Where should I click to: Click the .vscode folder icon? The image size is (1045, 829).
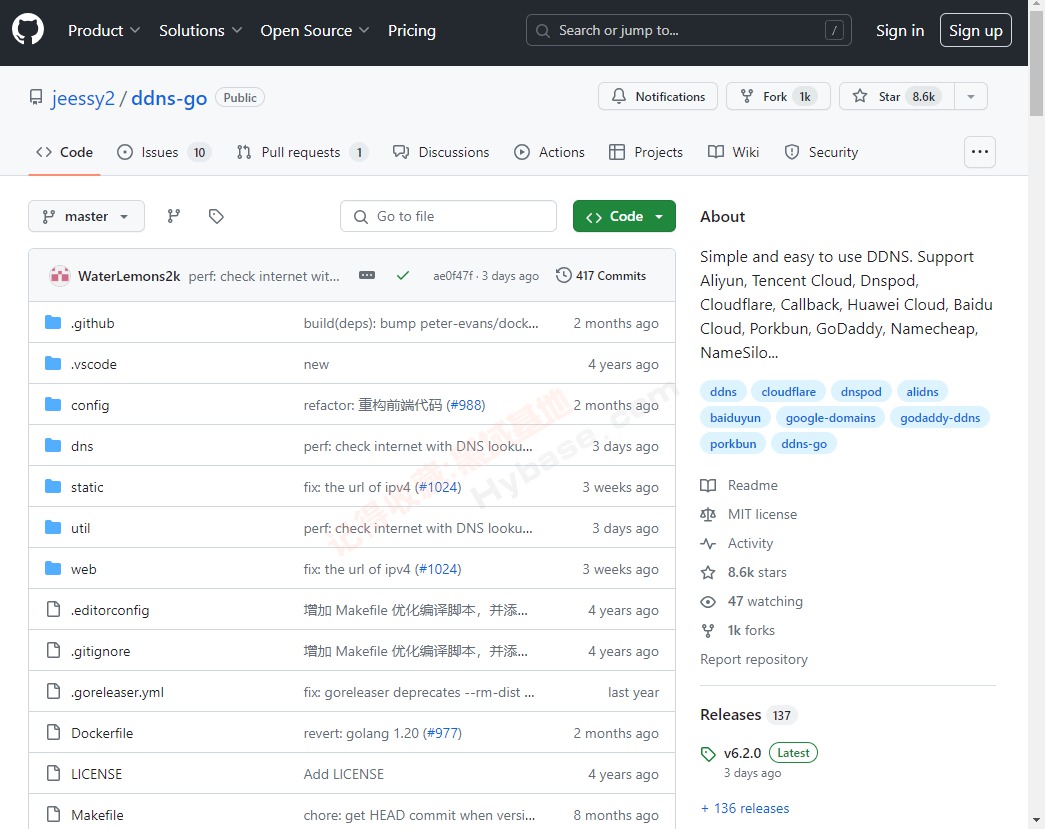point(53,364)
